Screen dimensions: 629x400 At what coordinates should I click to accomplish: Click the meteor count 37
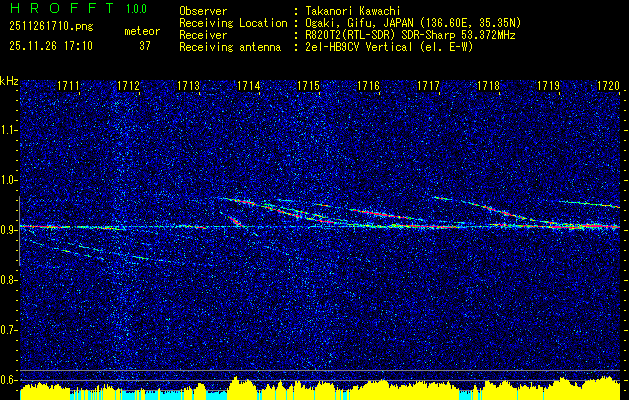tap(145, 46)
